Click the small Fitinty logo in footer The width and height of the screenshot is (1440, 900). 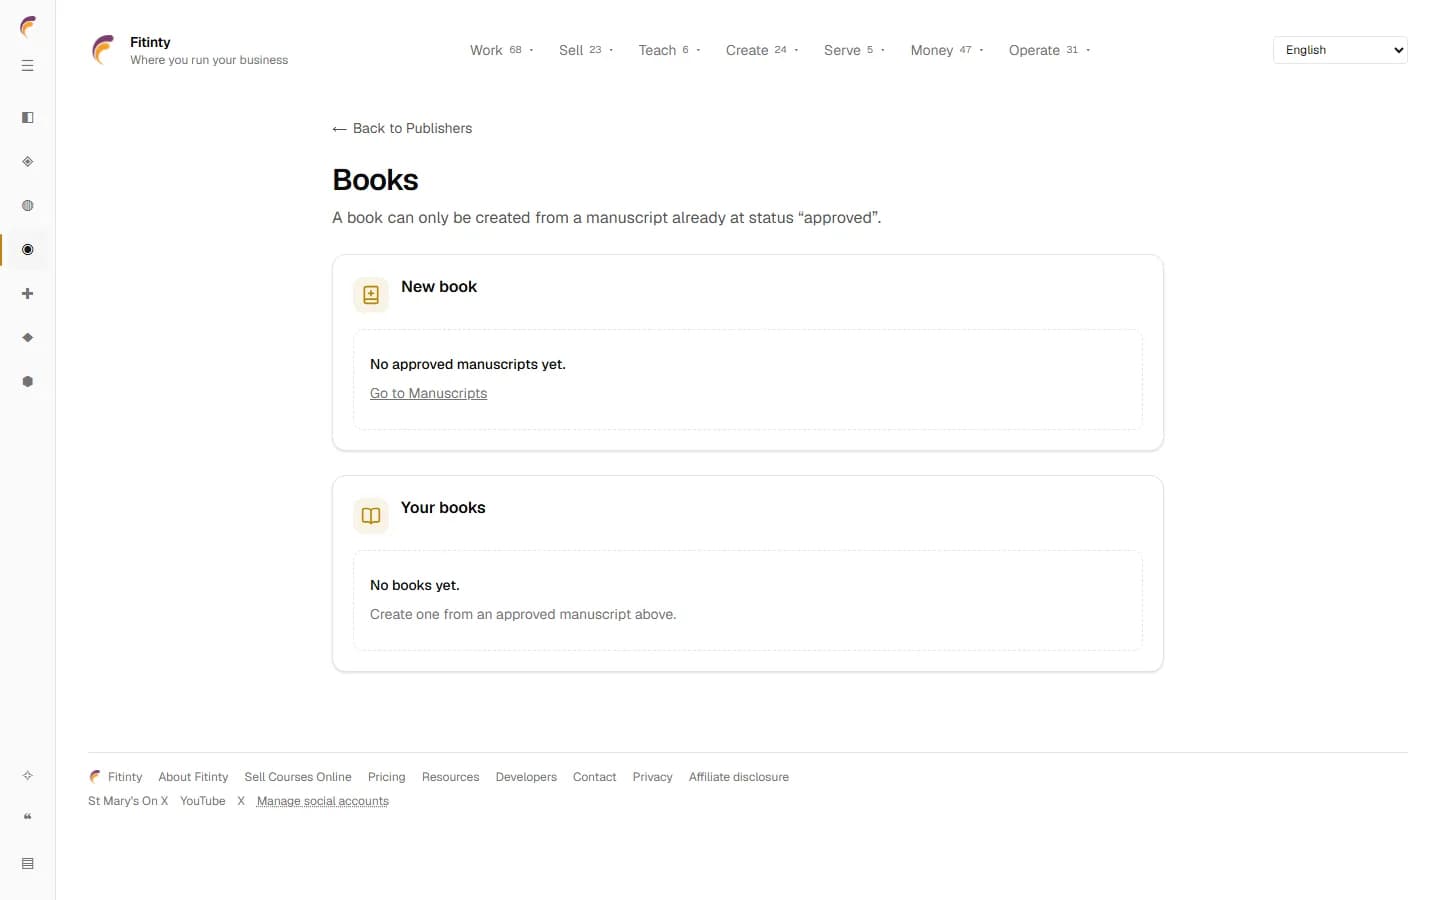pyautogui.click(x=95, y=777)
